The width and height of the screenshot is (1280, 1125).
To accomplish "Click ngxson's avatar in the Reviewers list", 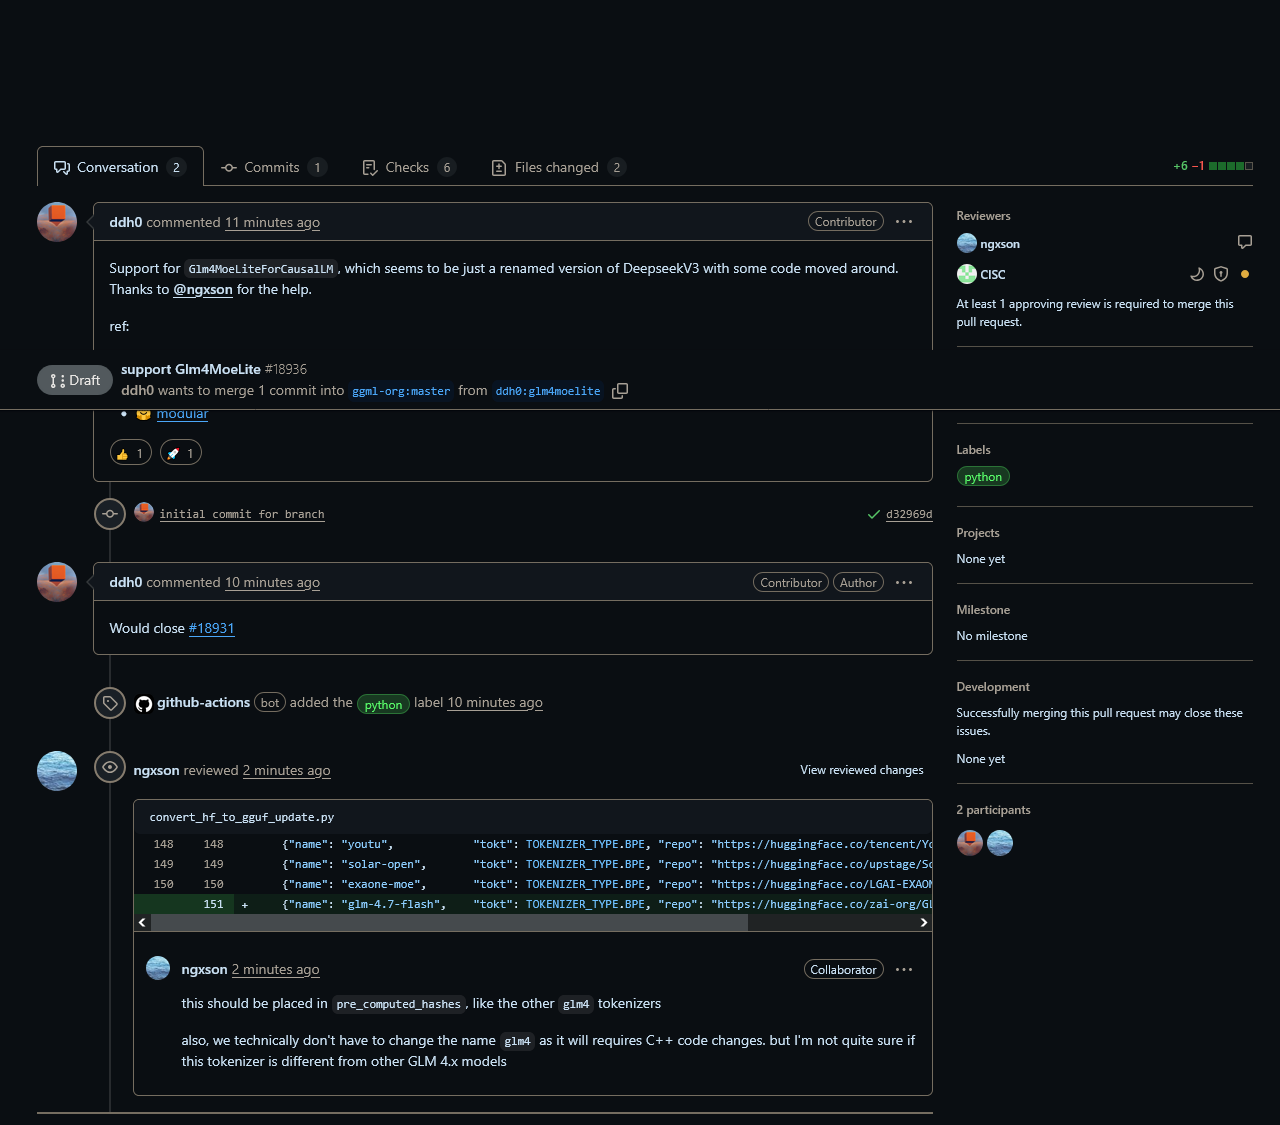I will 967,243.
